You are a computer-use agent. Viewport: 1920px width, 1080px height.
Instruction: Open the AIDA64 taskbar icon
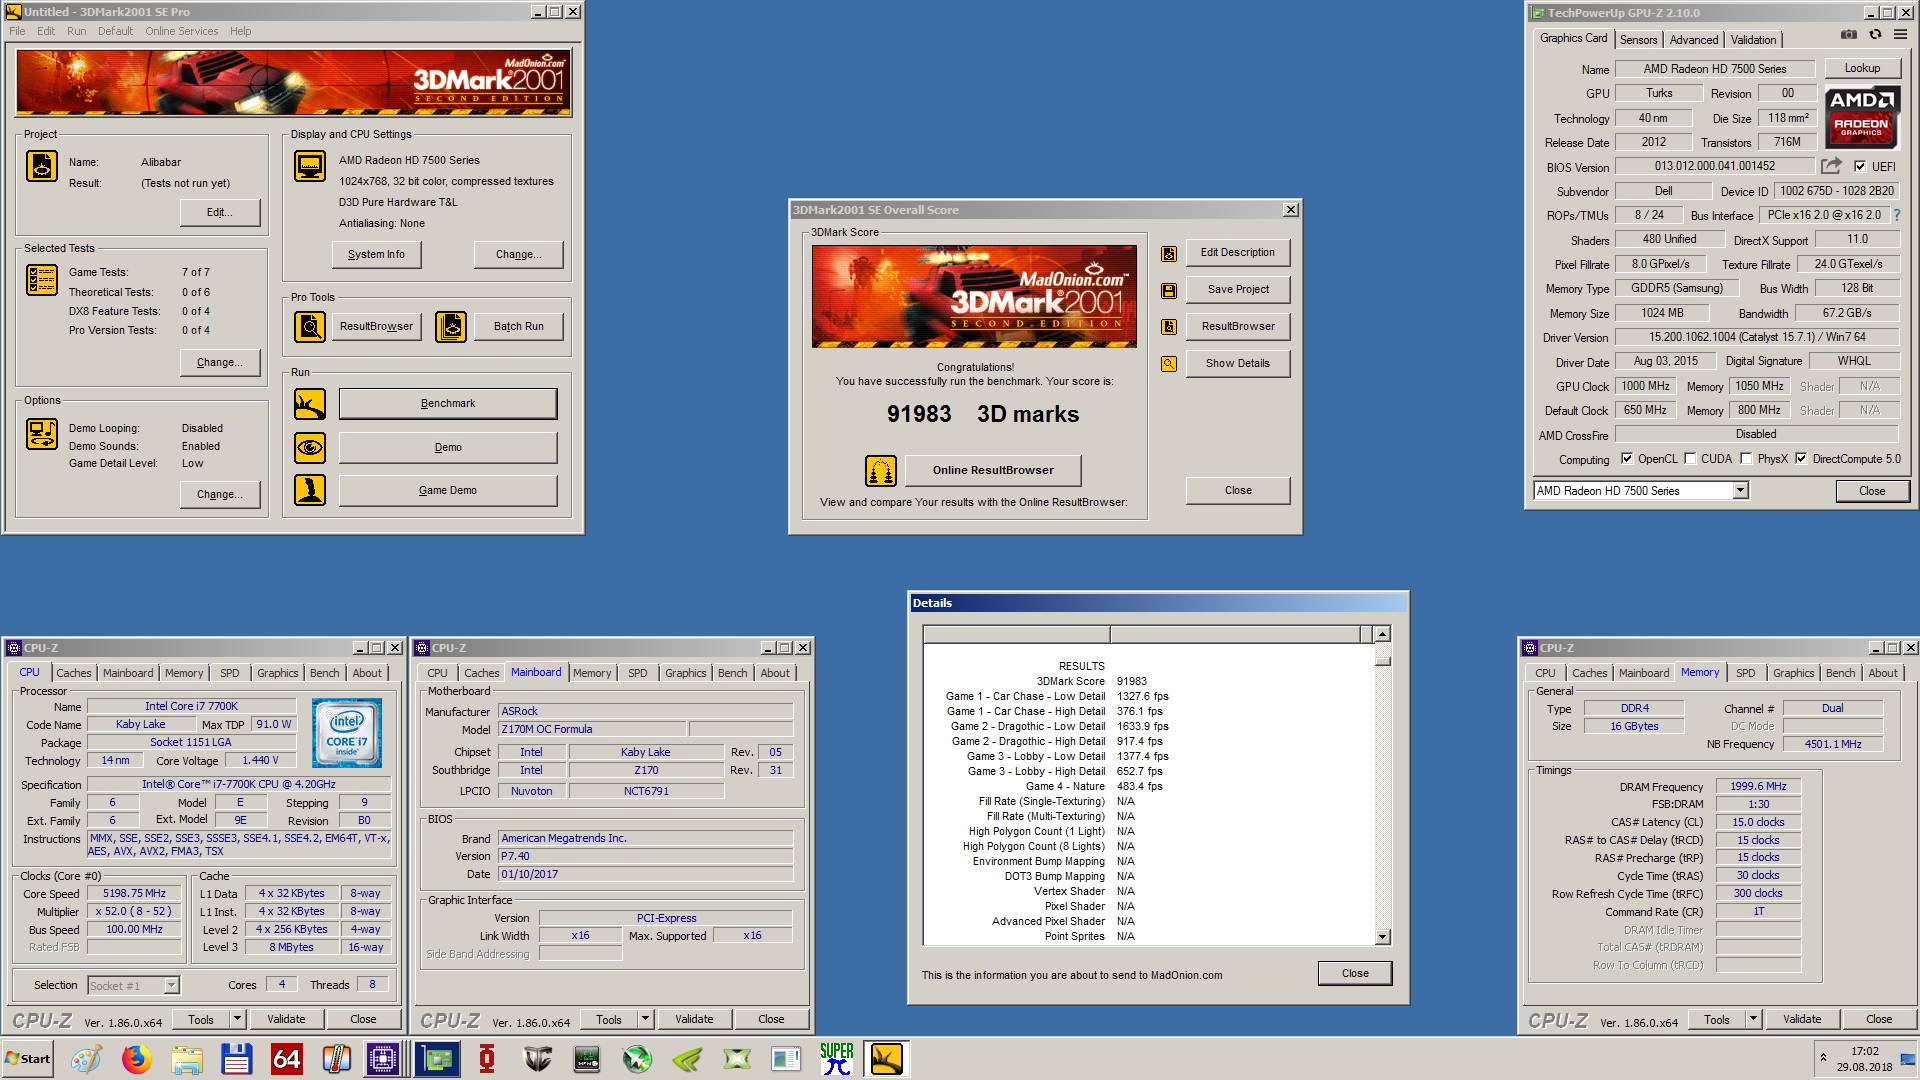point(287,1058)
